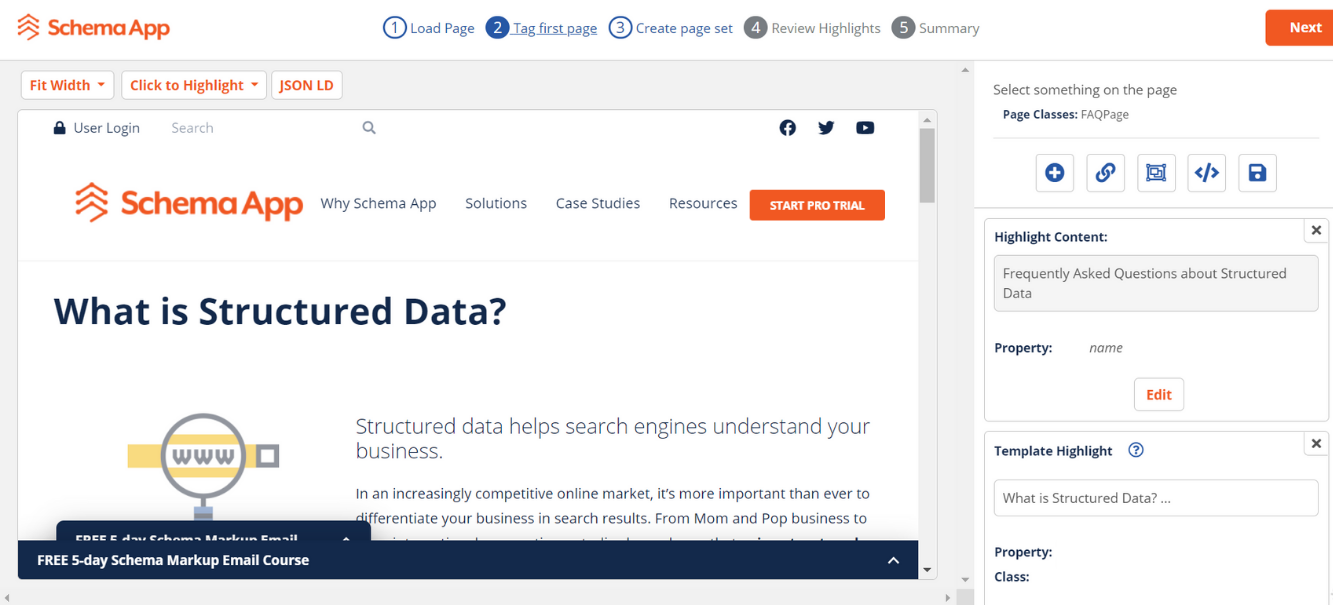Click the code markup editor icon
The height and width of the screenshot is (605, 1333).
tap(1206, 172)
